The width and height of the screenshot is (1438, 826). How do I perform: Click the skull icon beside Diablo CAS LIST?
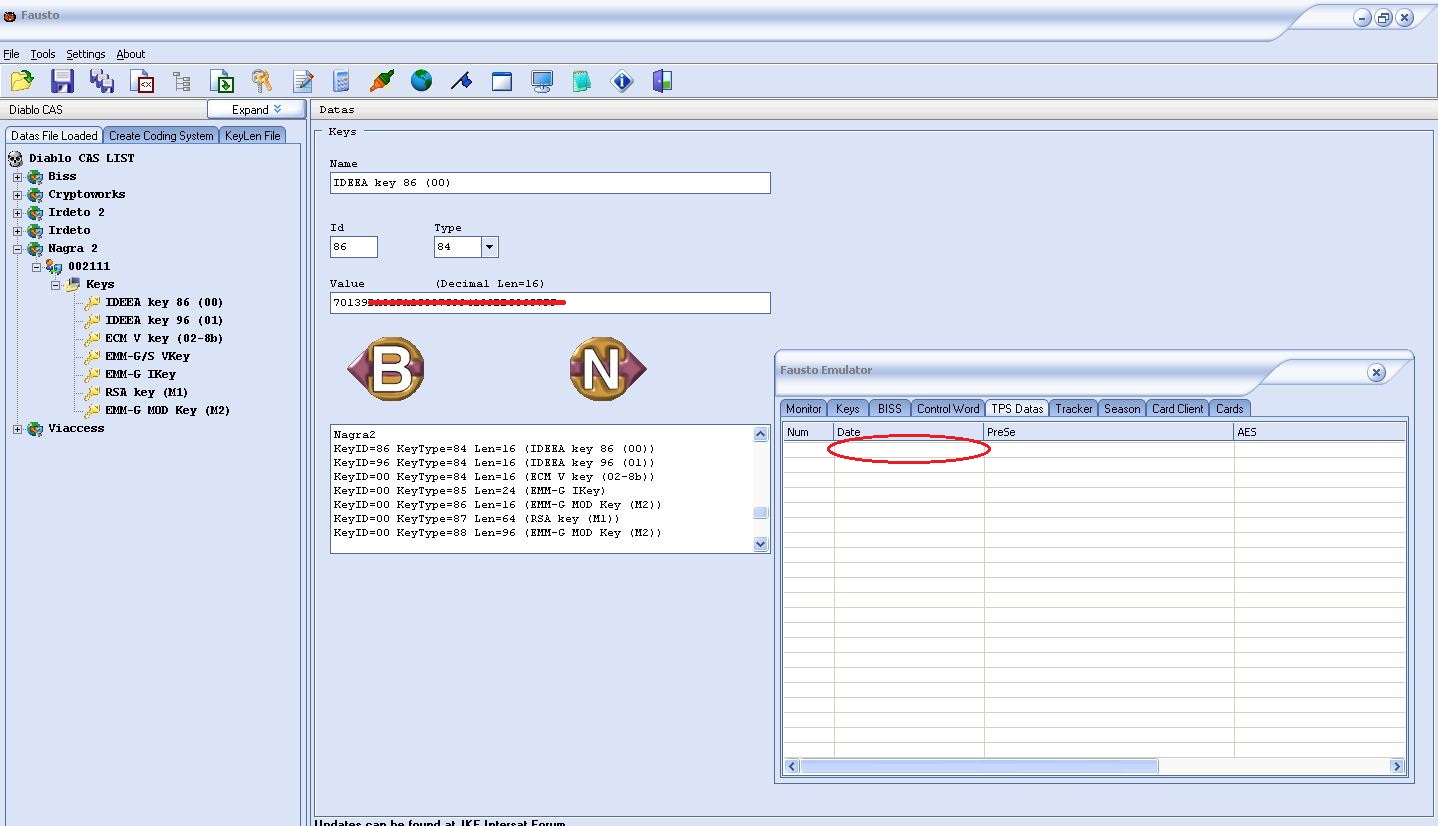(x=15, y=158)
